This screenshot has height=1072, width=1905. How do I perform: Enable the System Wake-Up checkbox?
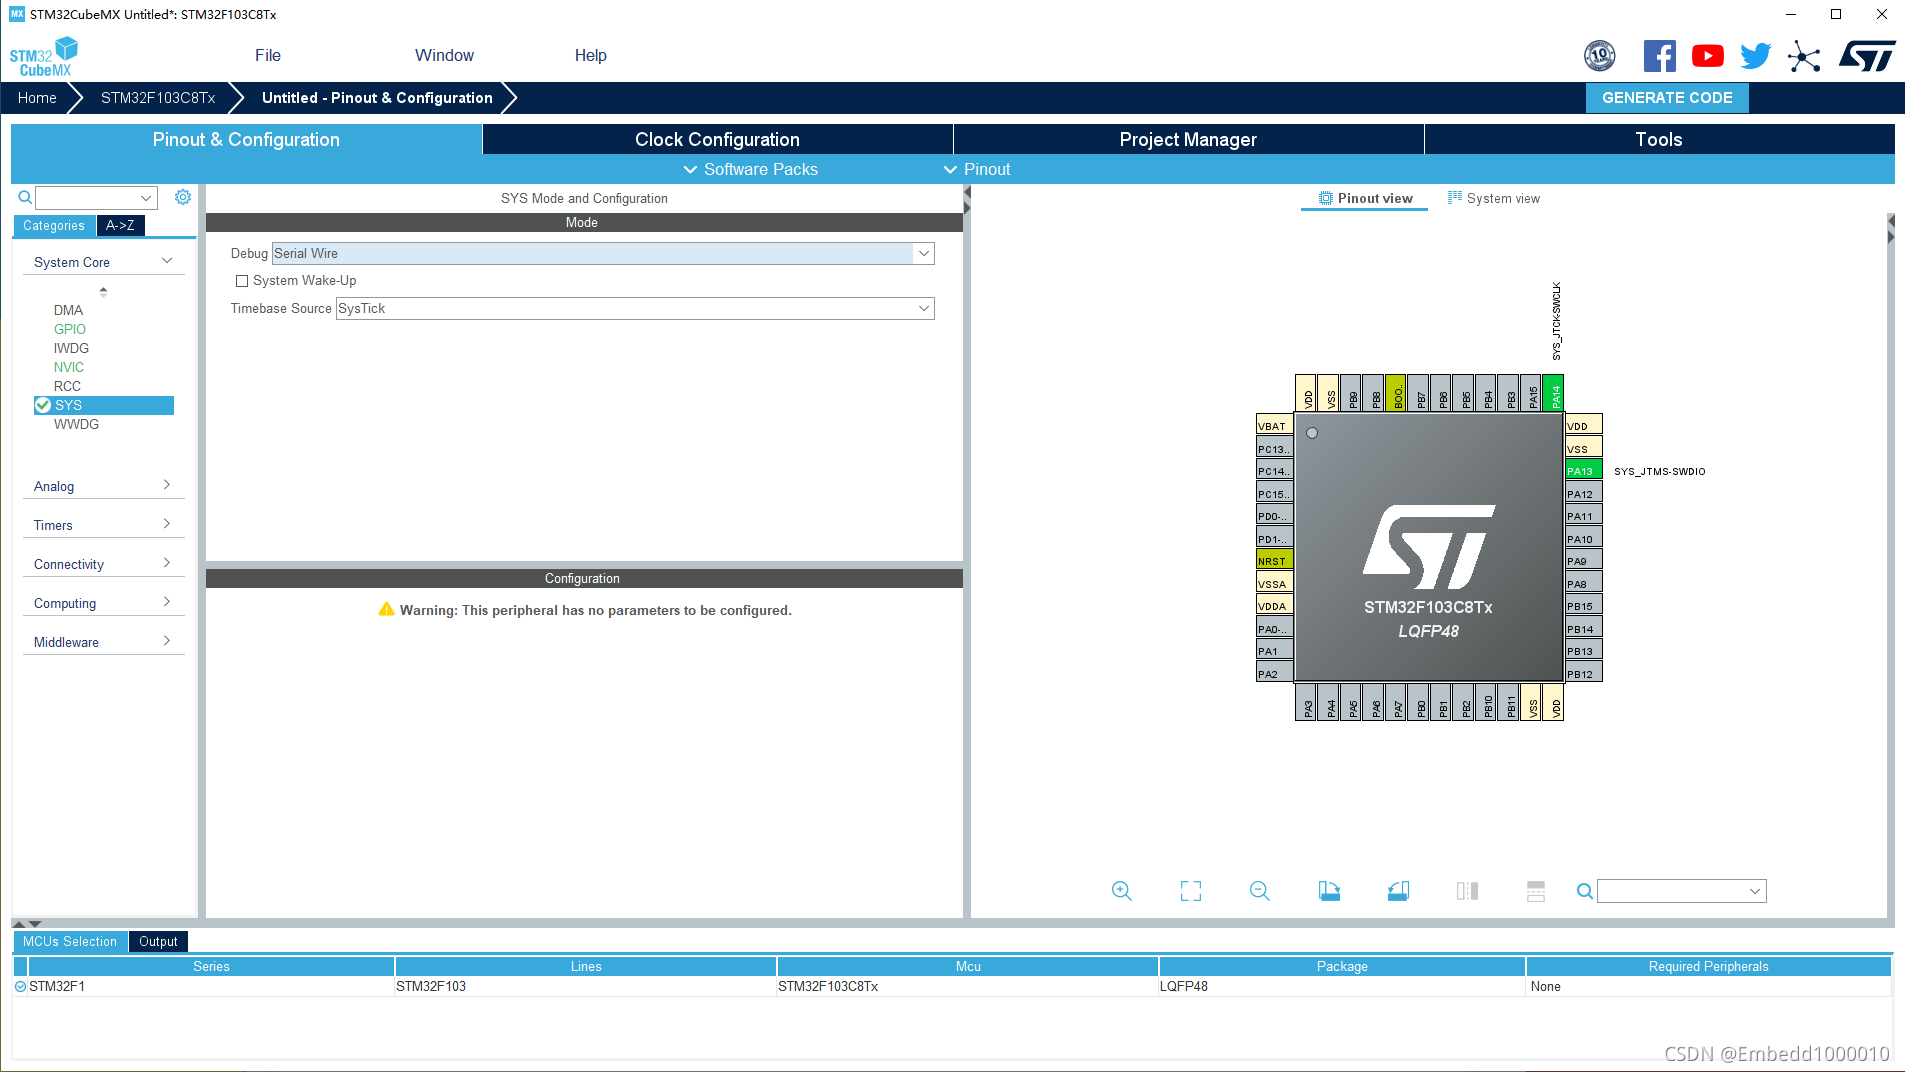(x=241, y=281)
